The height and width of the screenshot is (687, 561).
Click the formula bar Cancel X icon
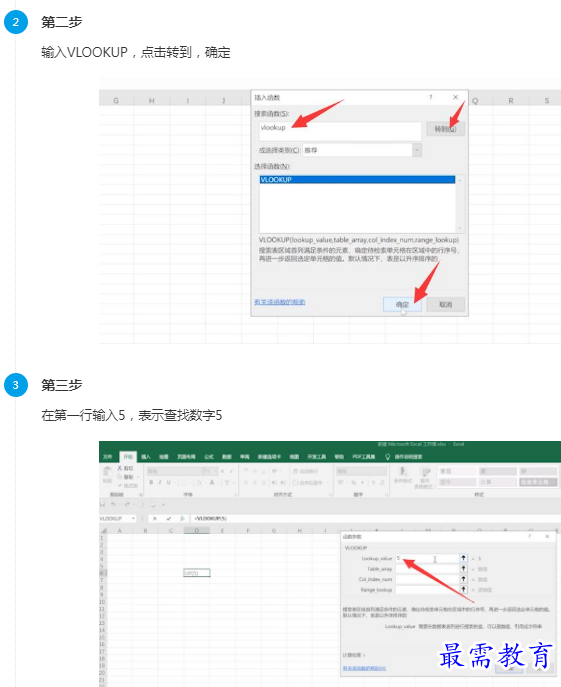point(155,518)
